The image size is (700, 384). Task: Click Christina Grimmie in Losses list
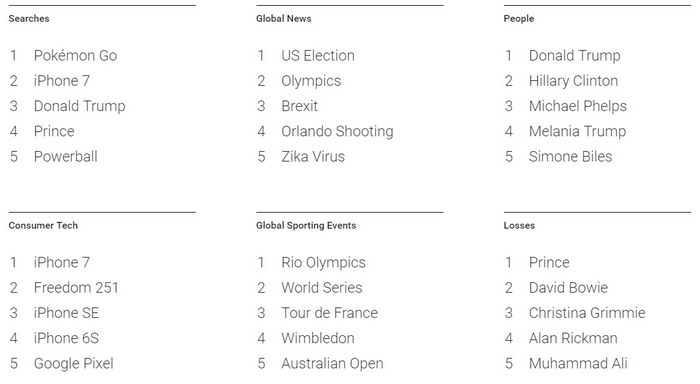pyautogui.click(x=587, y=313)
